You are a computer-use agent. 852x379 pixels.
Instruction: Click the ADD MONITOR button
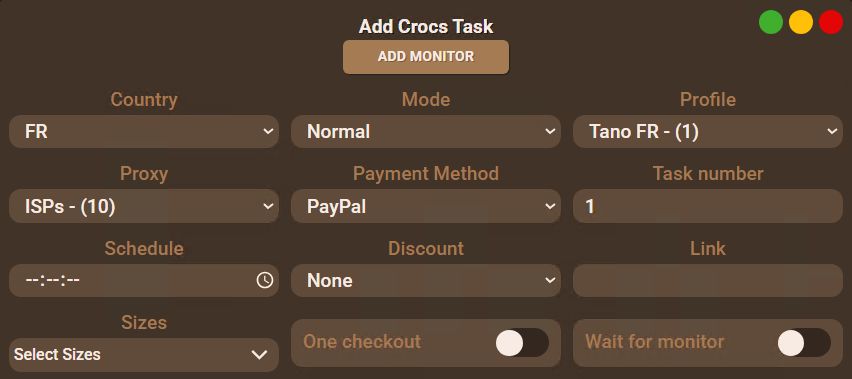[426, 56]
